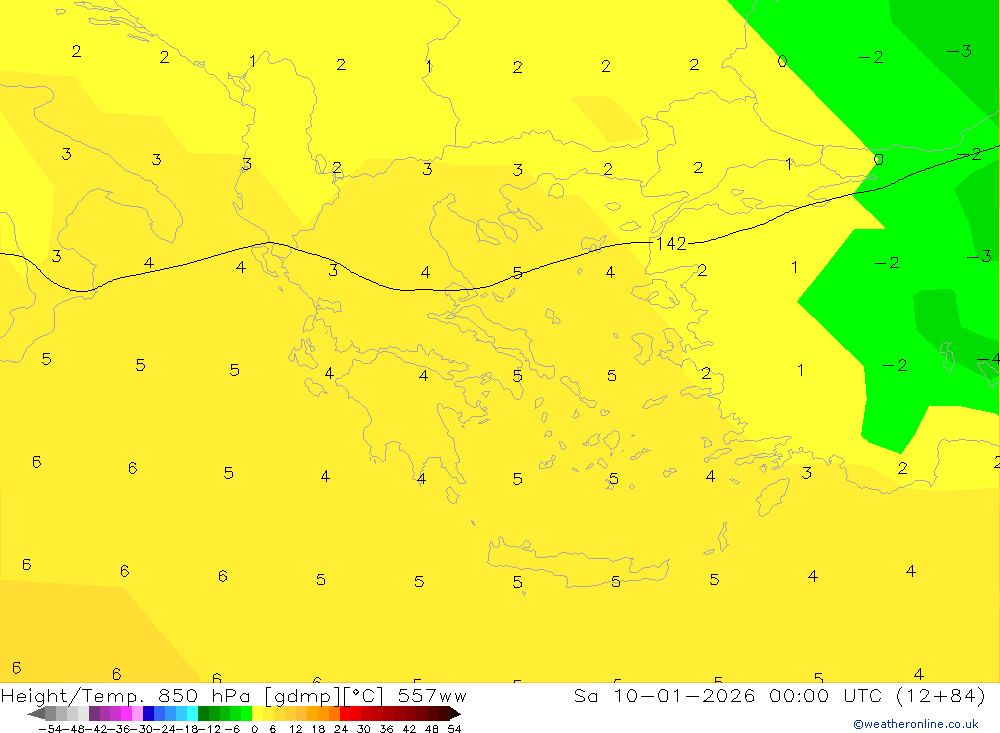Click the '18' legend scale label
Image resolution: width=1000 pixels, height=733 pixels.
pos(318,729)
